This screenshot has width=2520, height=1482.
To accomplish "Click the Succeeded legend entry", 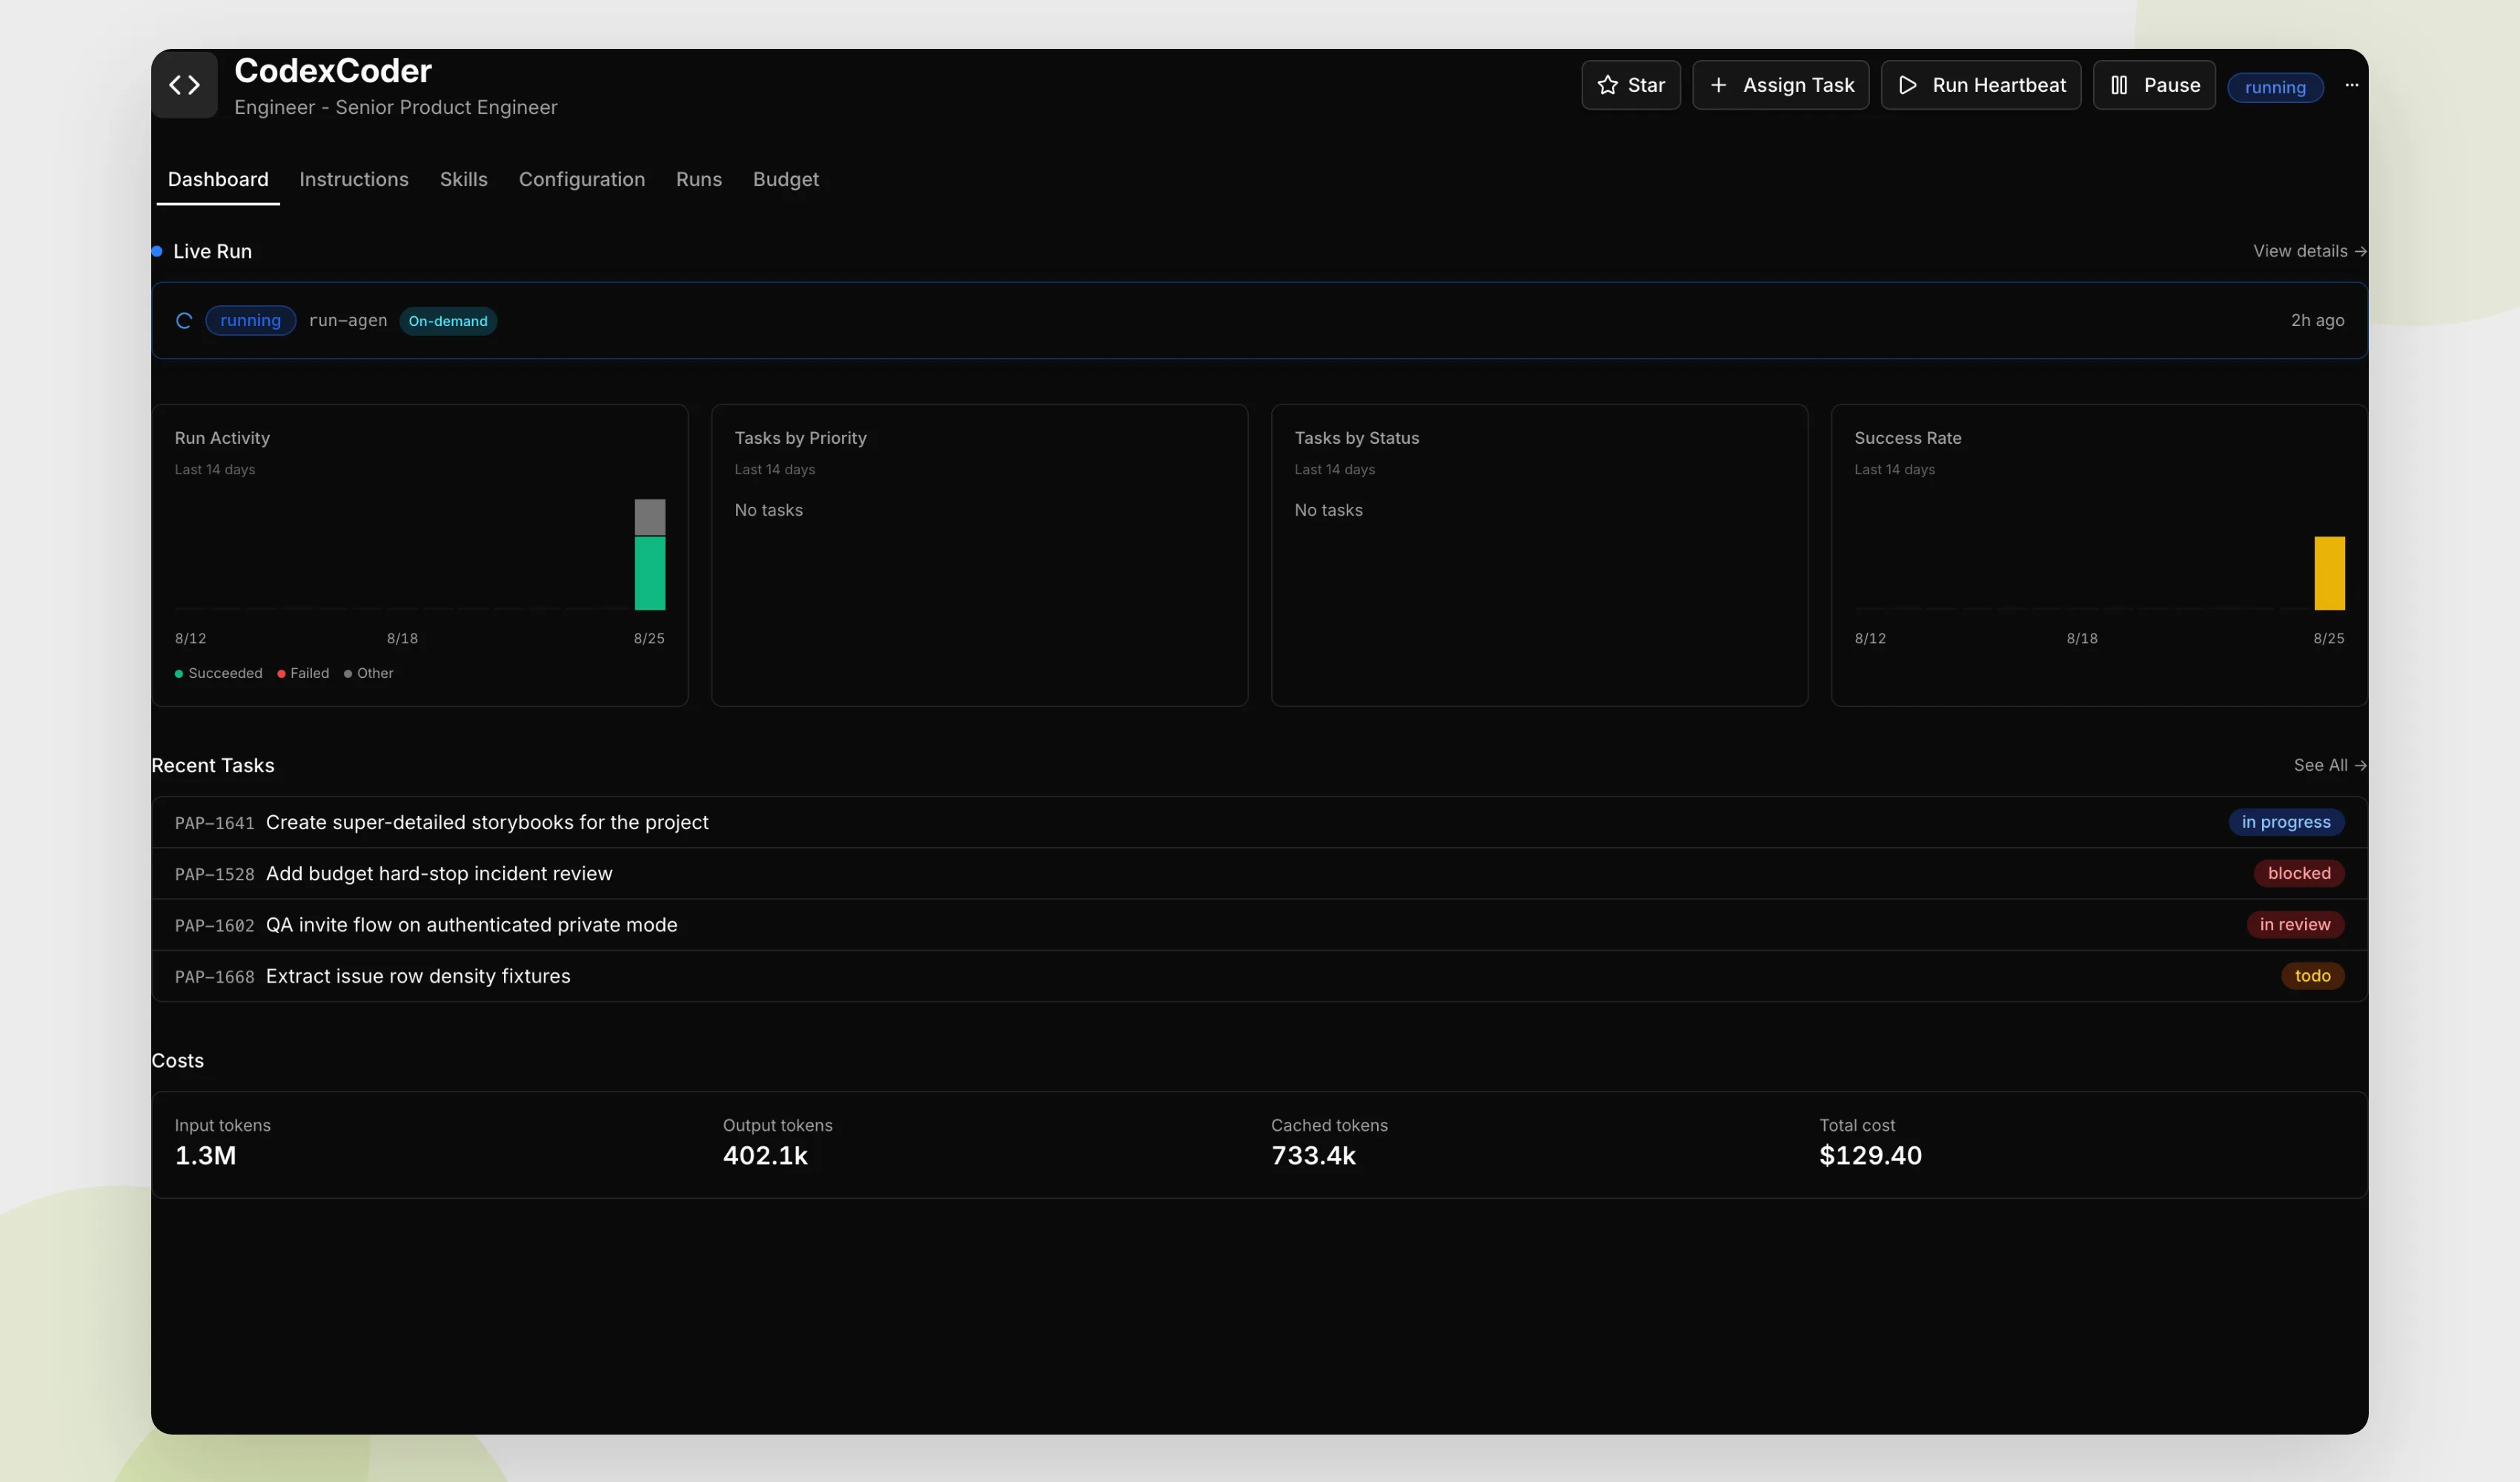I will [x=219, y=673].
